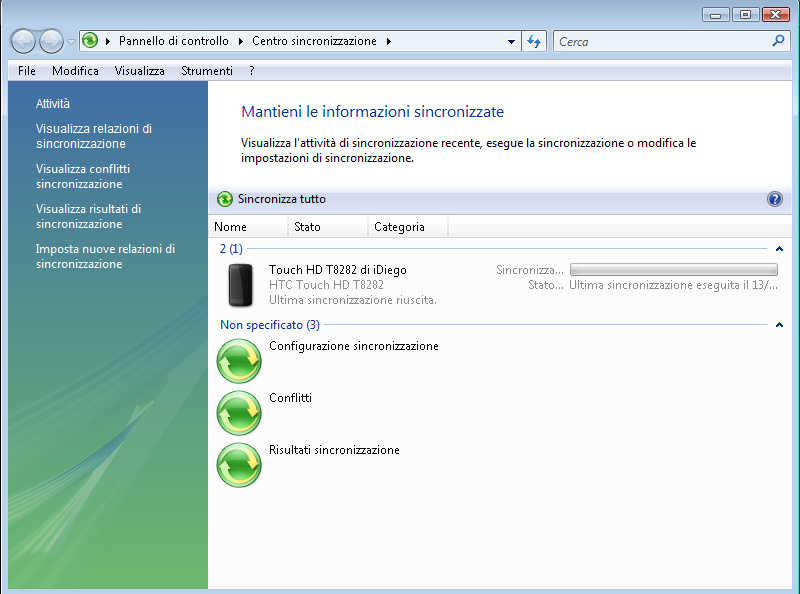Screen dimensions: 800x594
Task: Open the address bar history dropdown arrow
Action: point(511,41)
